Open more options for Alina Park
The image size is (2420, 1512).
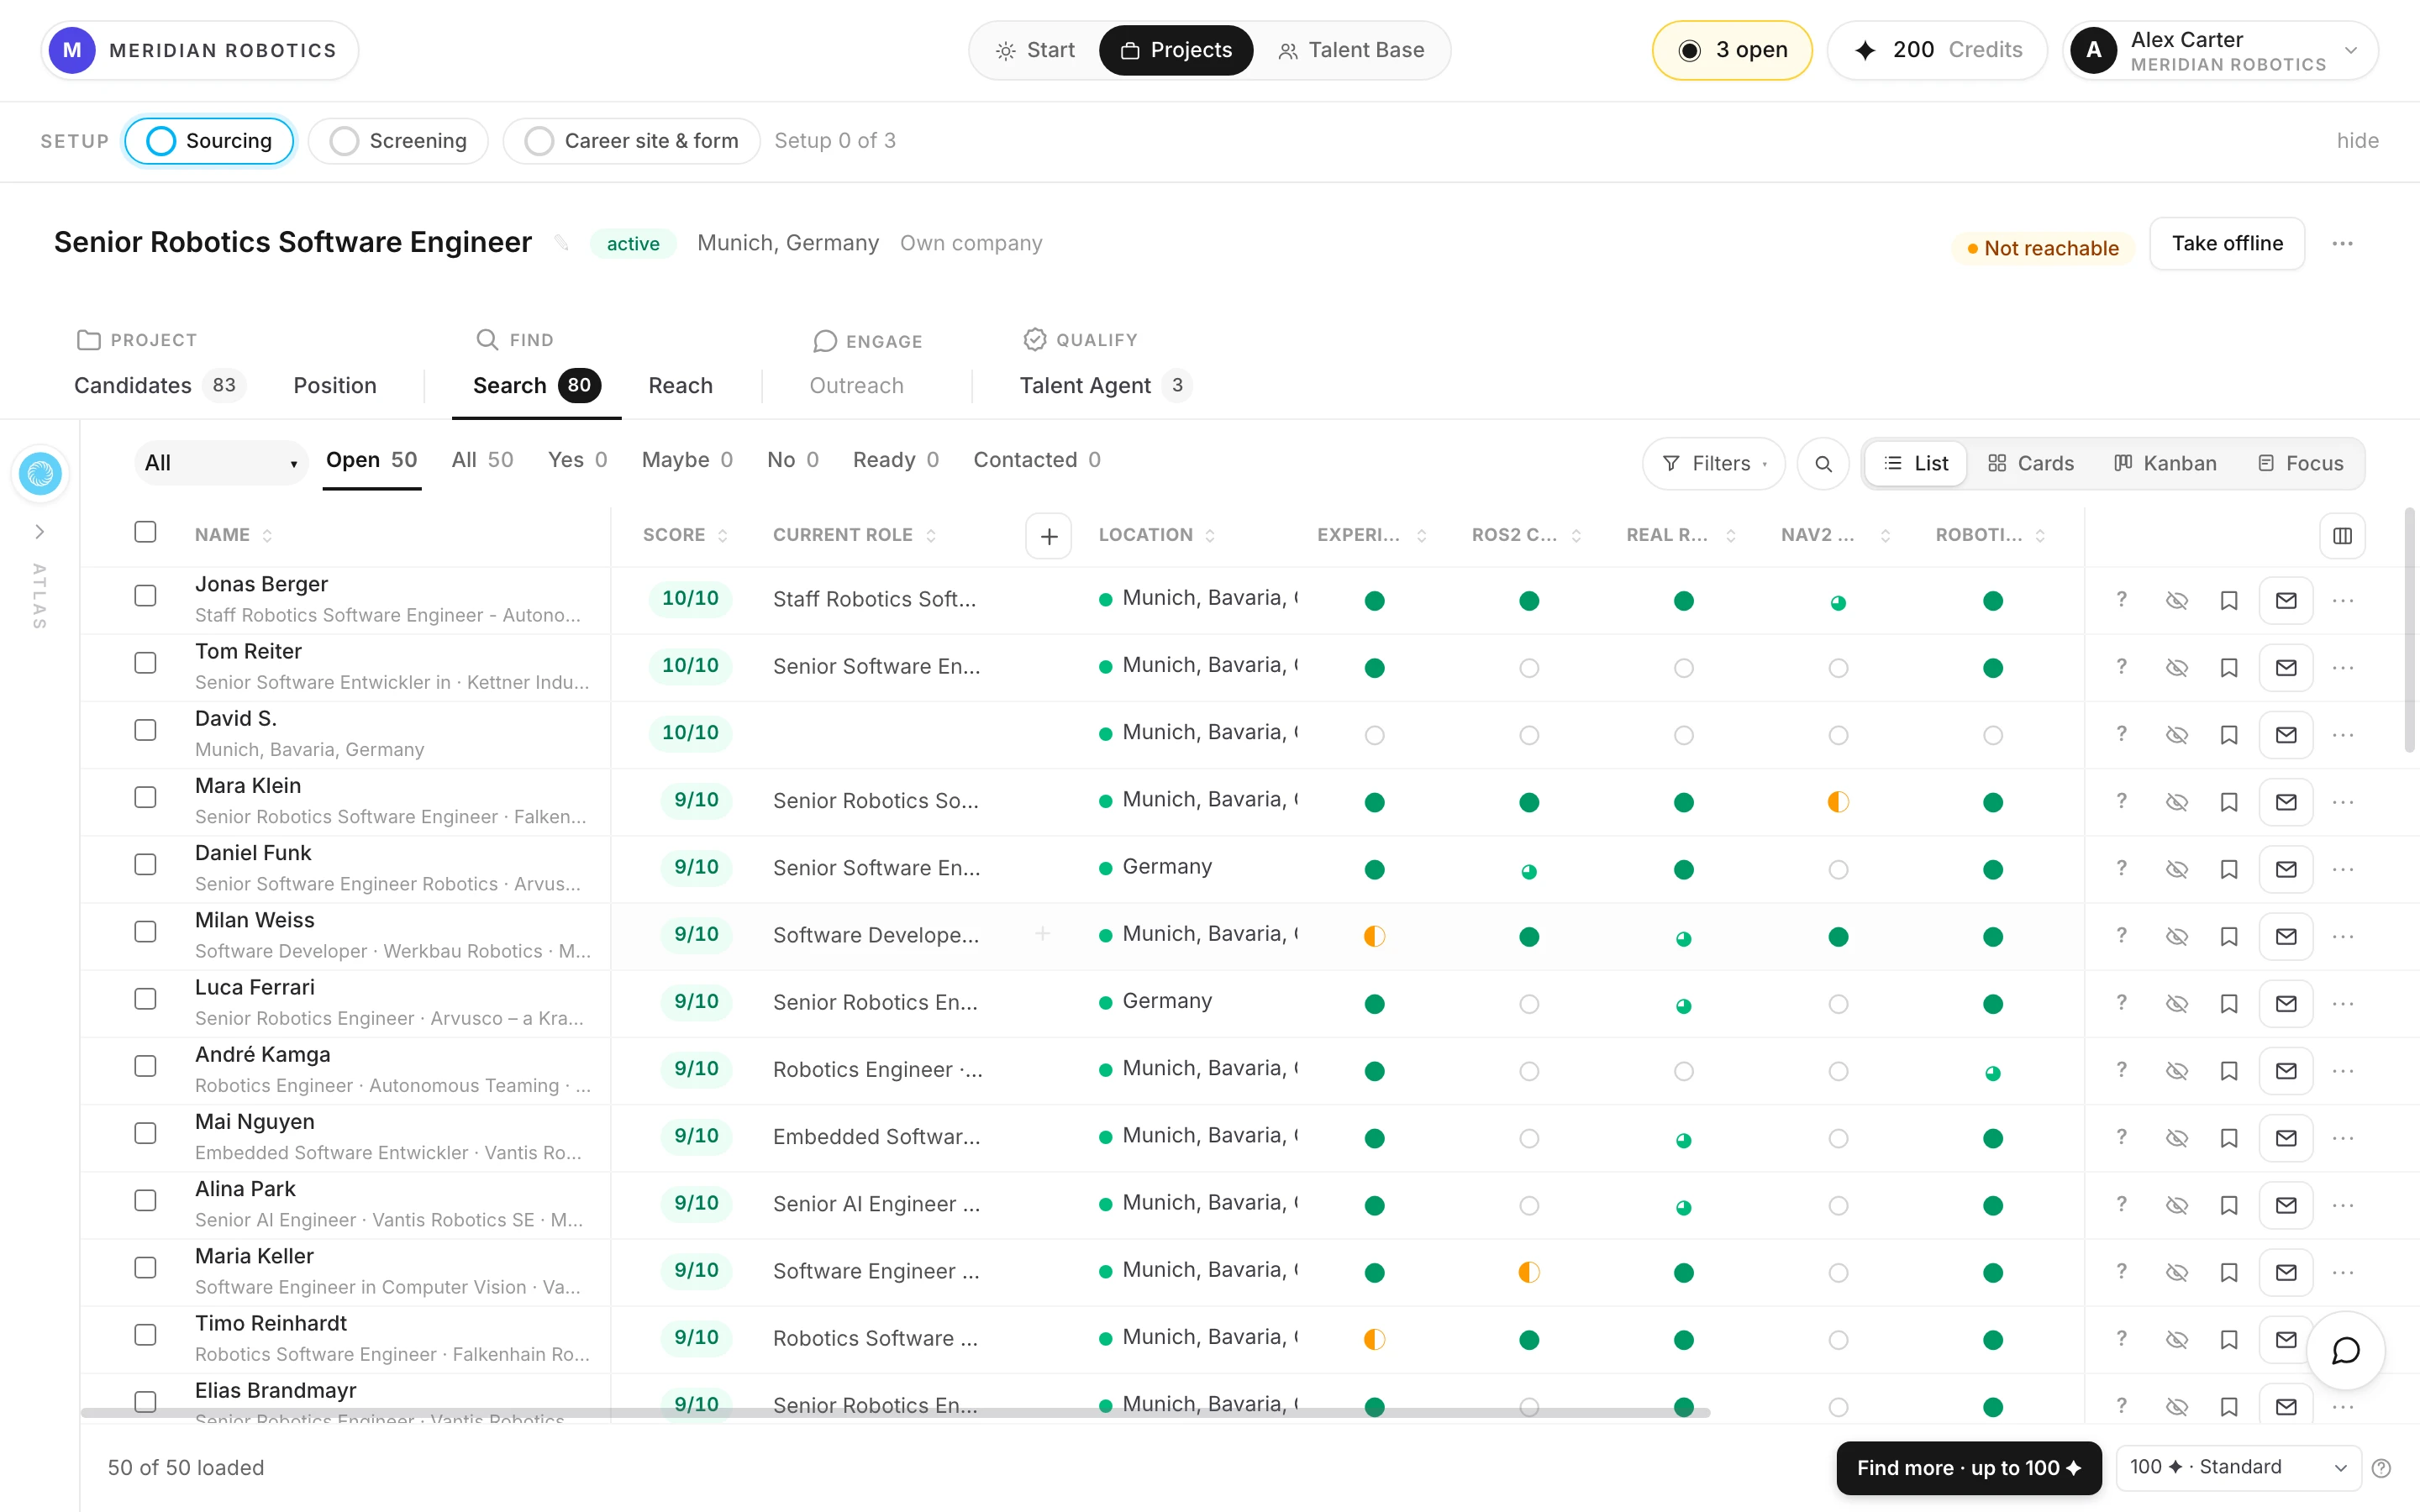pos(2343,1205)
